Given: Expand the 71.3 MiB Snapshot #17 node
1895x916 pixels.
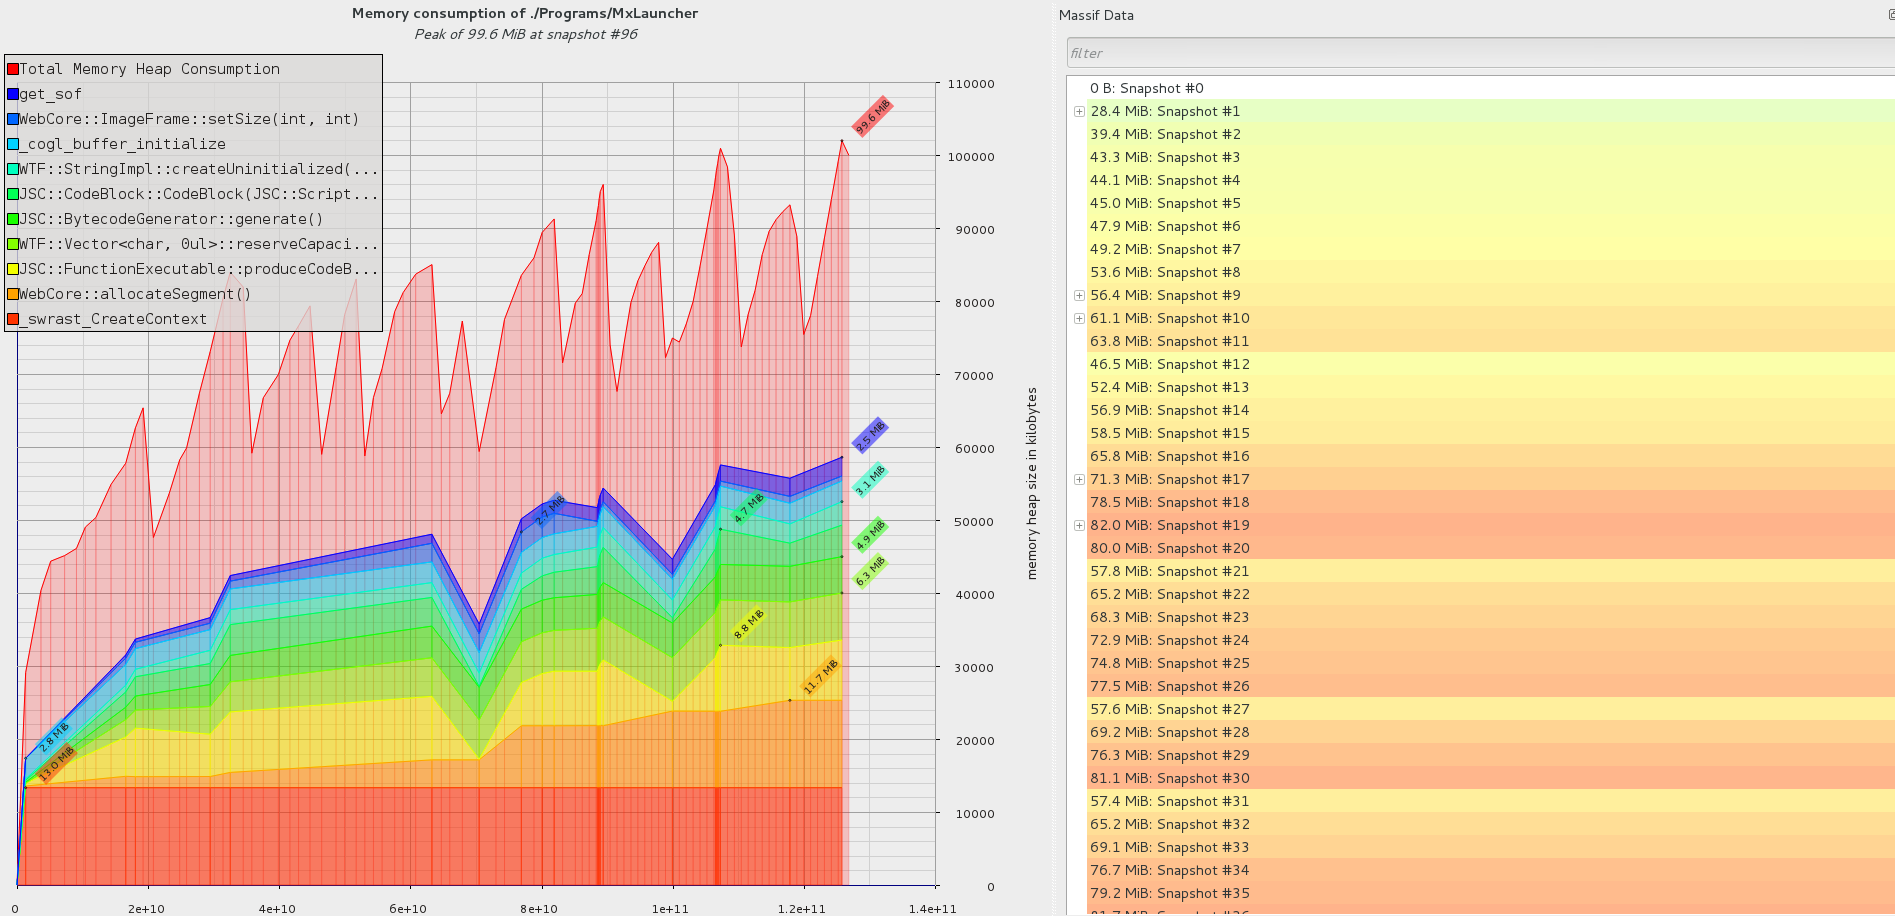Looking at the screenshot, I should pos(1079,480).
